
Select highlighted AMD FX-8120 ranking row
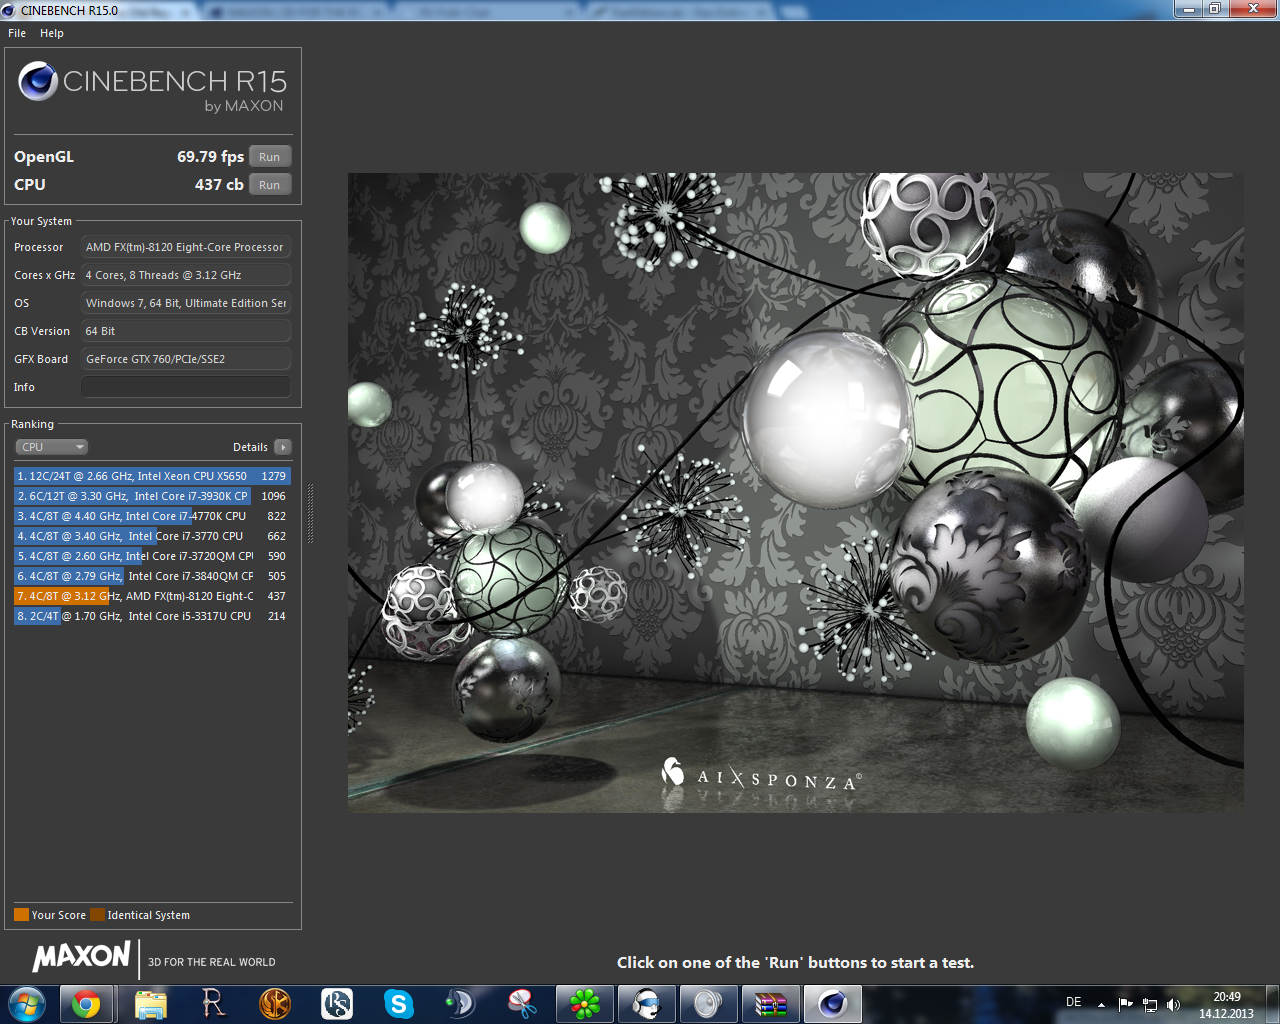pos(152,596)
